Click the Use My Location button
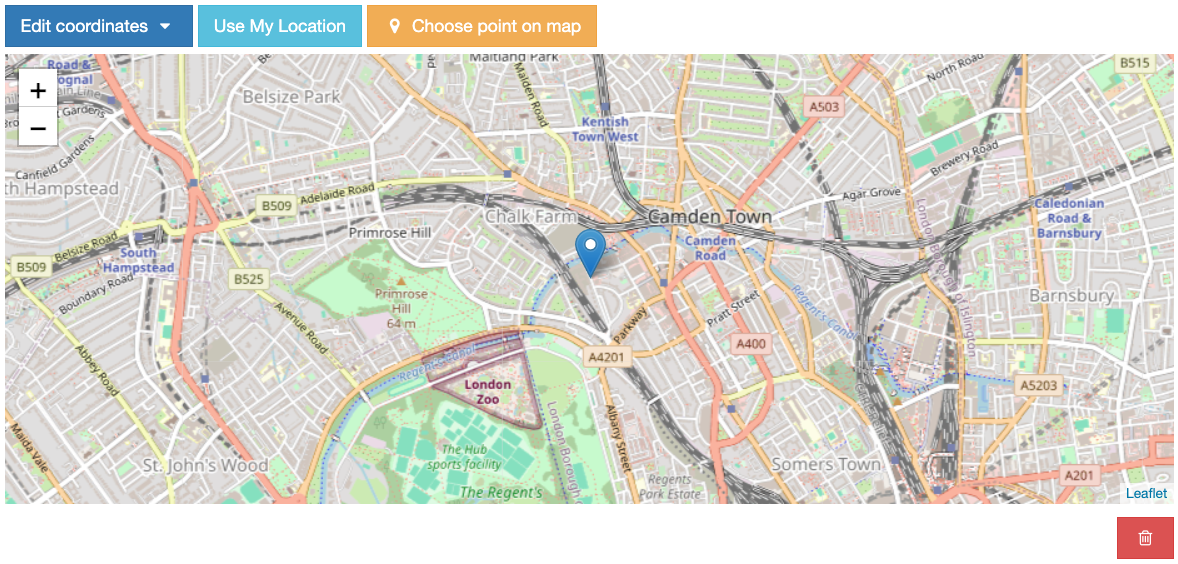 pos(279,26)
